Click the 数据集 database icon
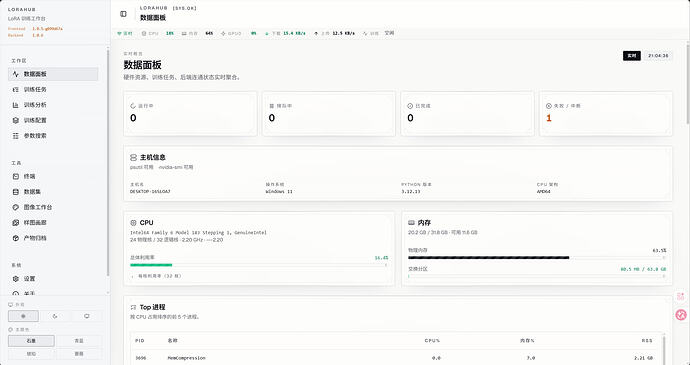 (x=16, y=192)
